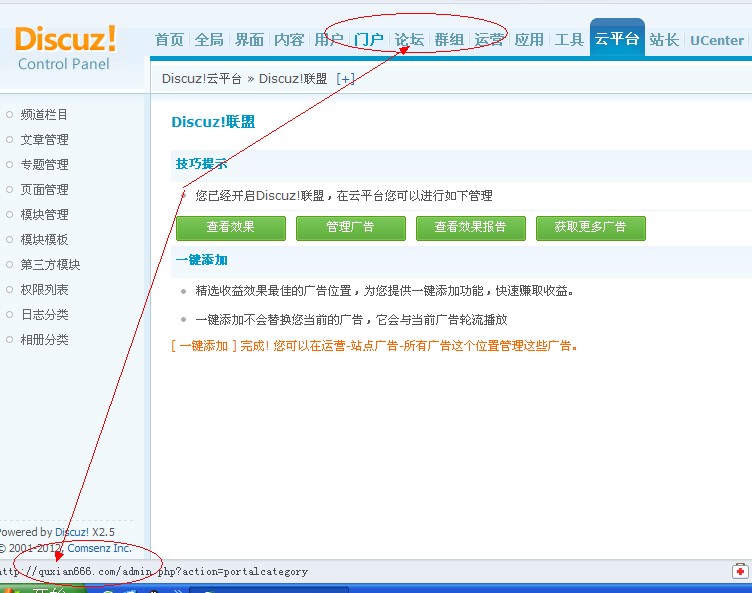
Task: Select 专题管理 sidebar item
Action: [44, 165]
